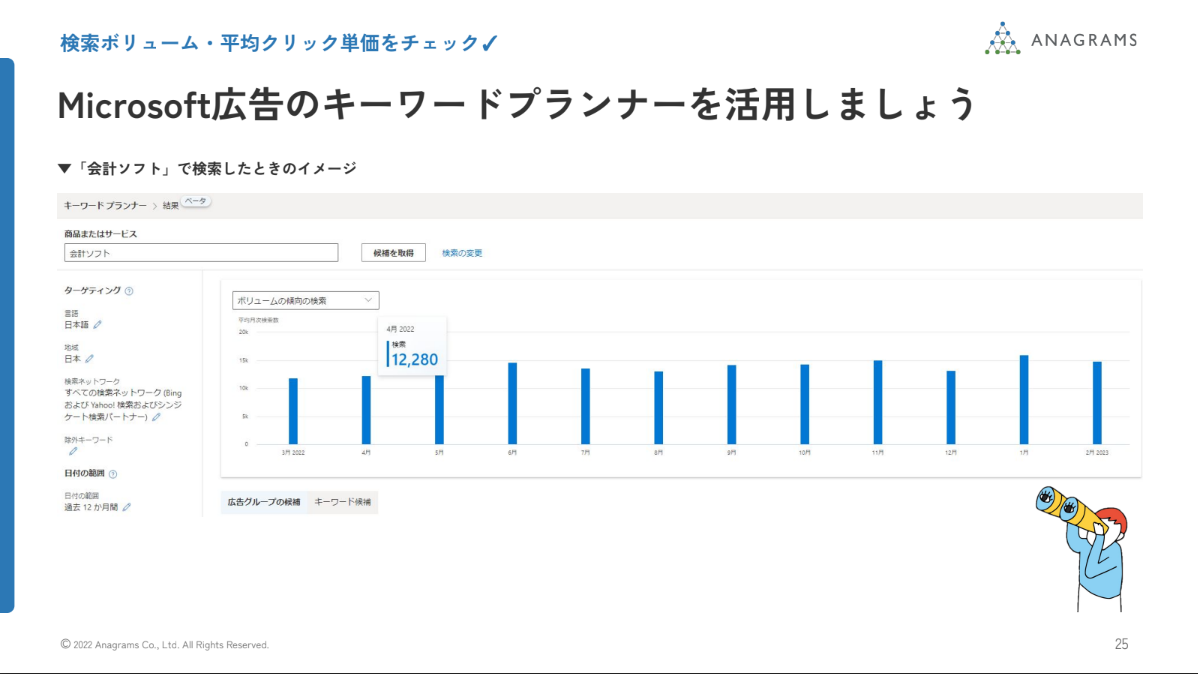Select the 6月 bar in chart
Viewport: 1198px width, 674px height.
(513, 403)
